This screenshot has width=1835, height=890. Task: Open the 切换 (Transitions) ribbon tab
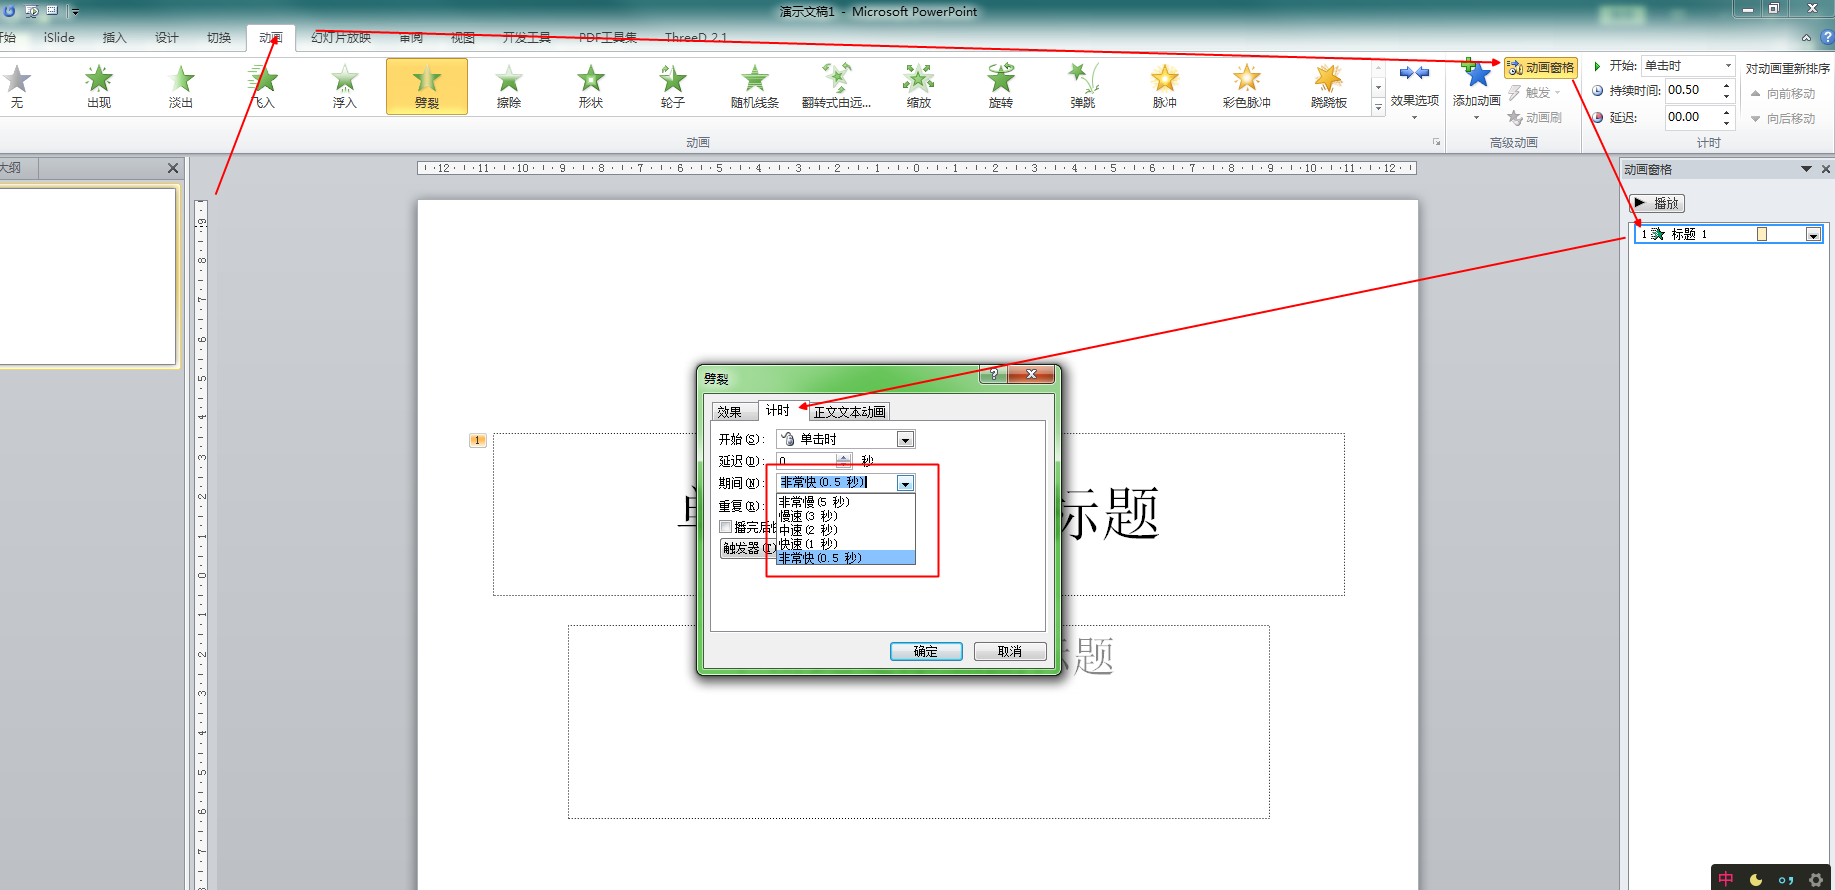pos(219,37)
